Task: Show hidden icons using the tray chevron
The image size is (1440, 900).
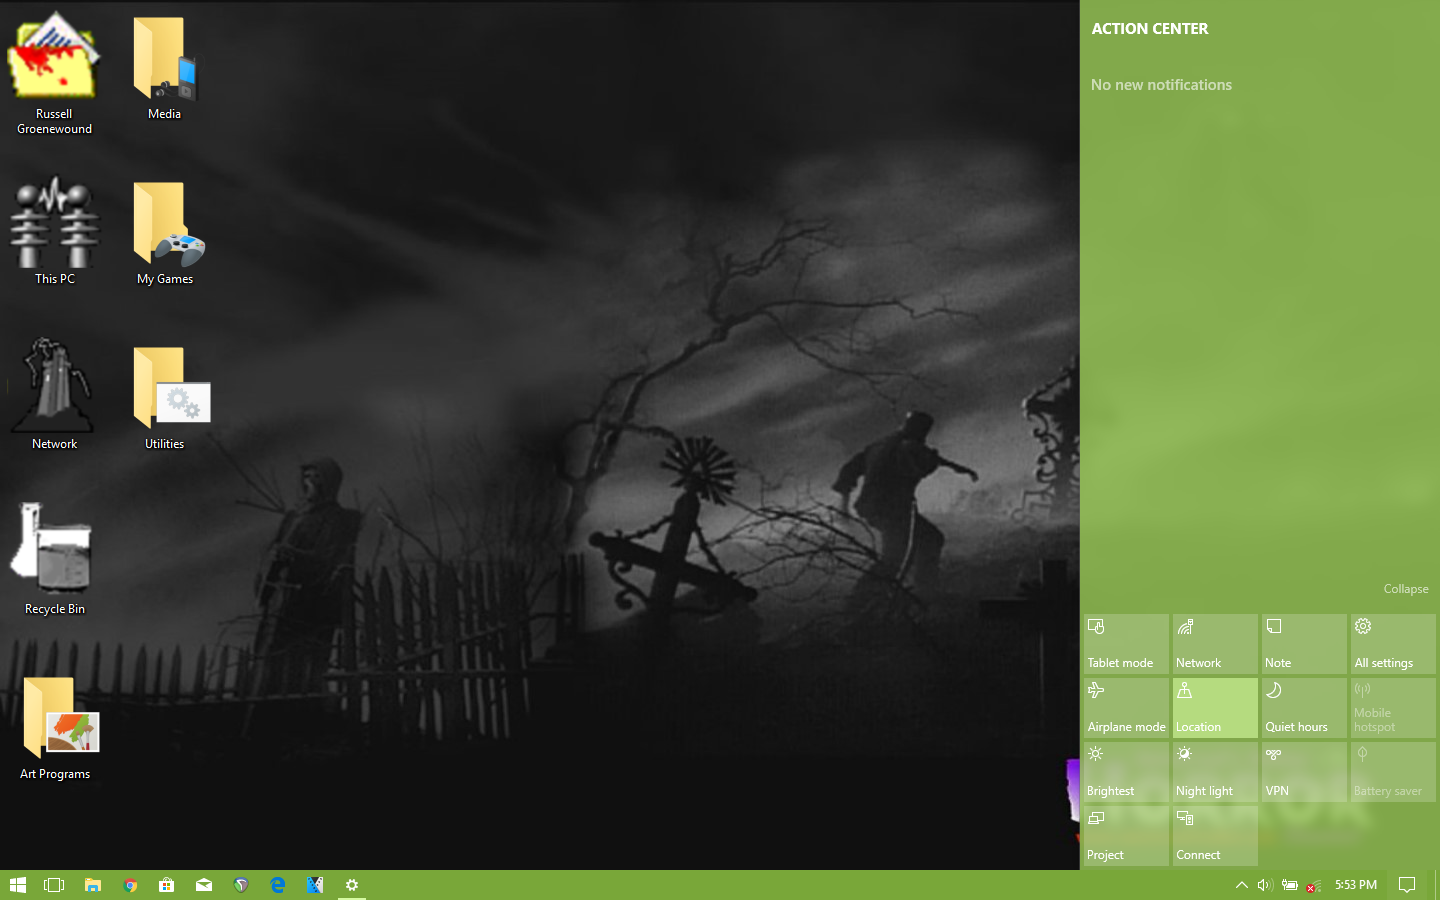Action: pyautogui.click(x=1241, y=885)
